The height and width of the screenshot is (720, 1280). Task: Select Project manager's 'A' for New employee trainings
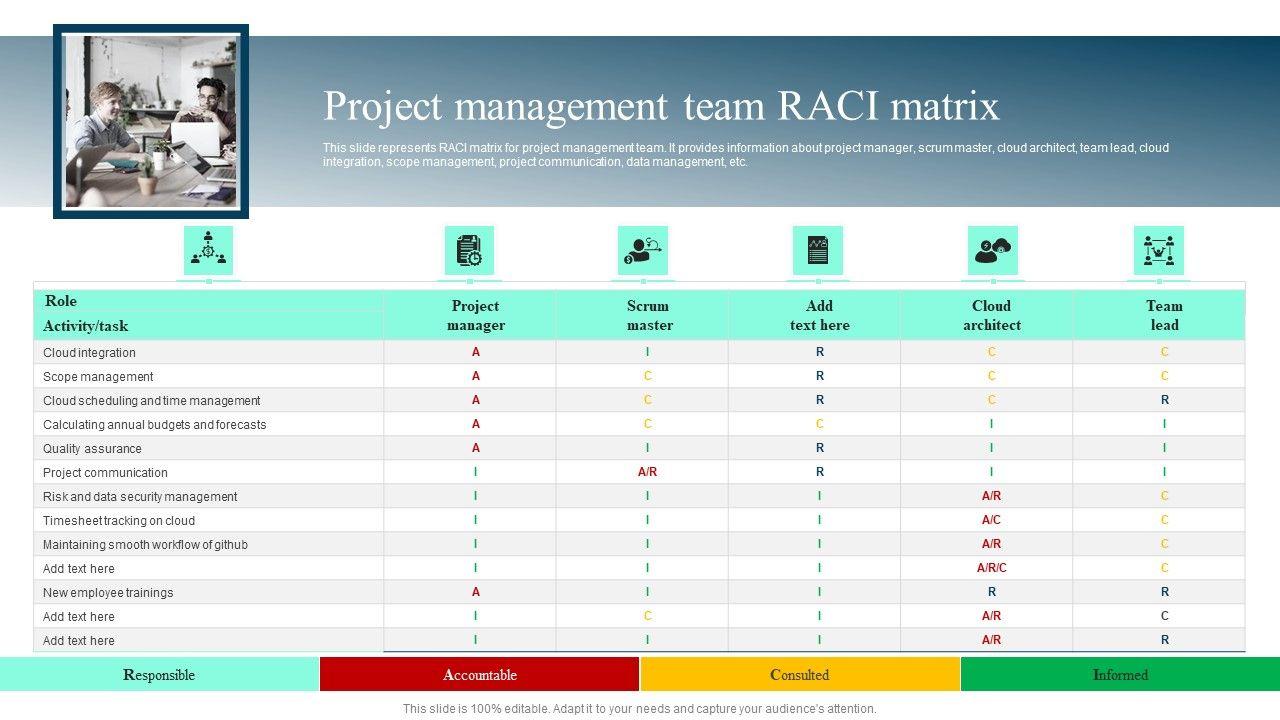[x=476, y=592]
